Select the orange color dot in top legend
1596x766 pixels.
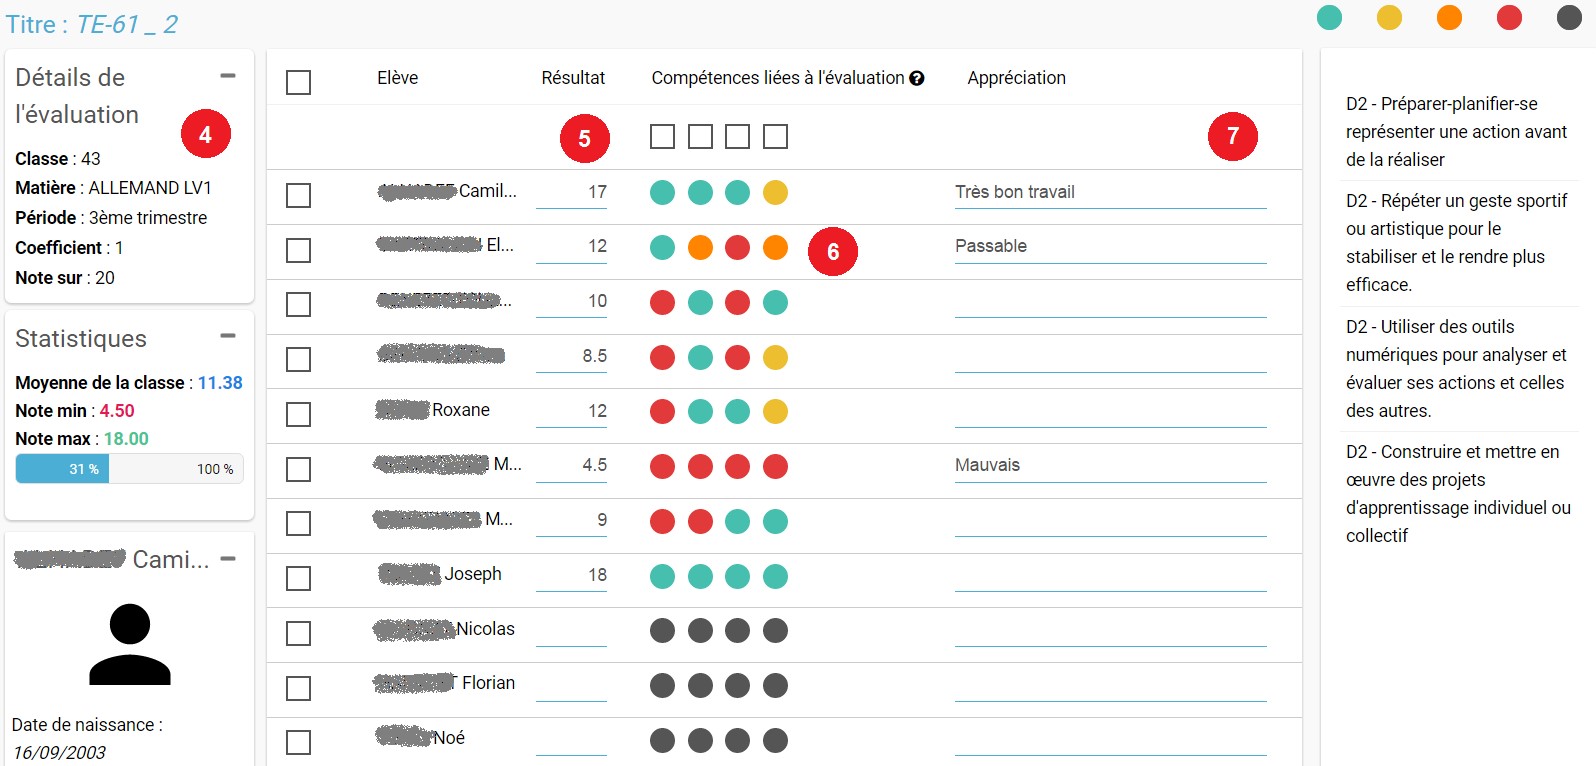[x=1449, y=18]
